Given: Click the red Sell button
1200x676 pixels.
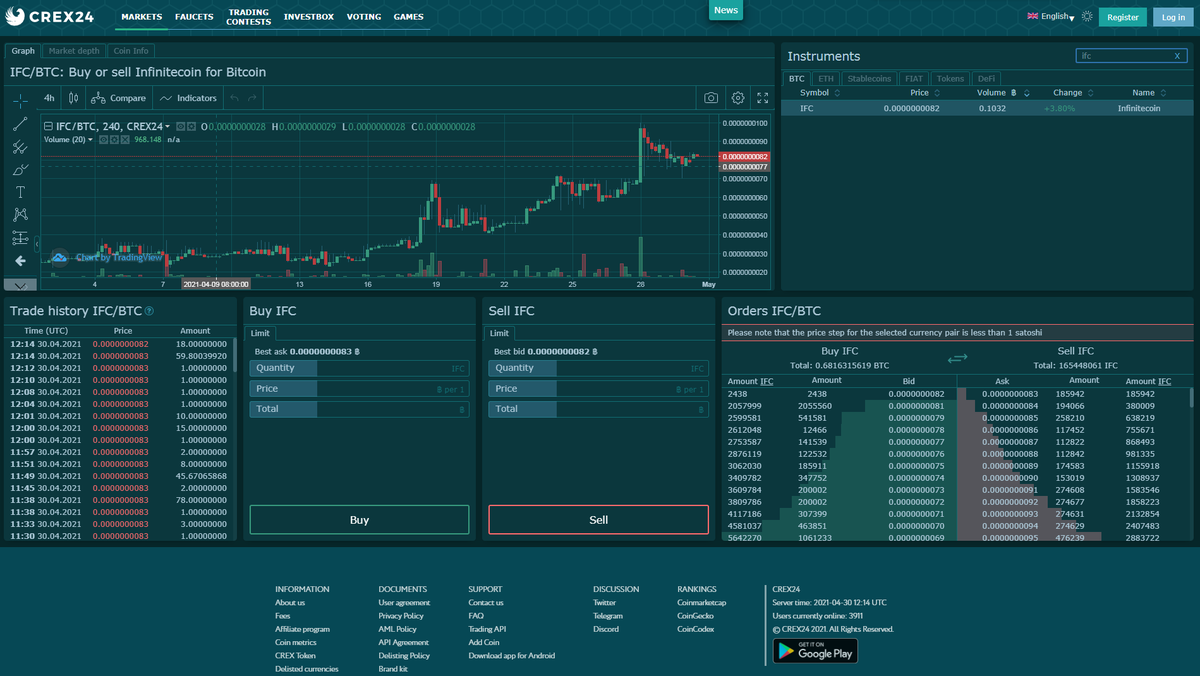Looking at the screenshot, I should tap(598, 520).
